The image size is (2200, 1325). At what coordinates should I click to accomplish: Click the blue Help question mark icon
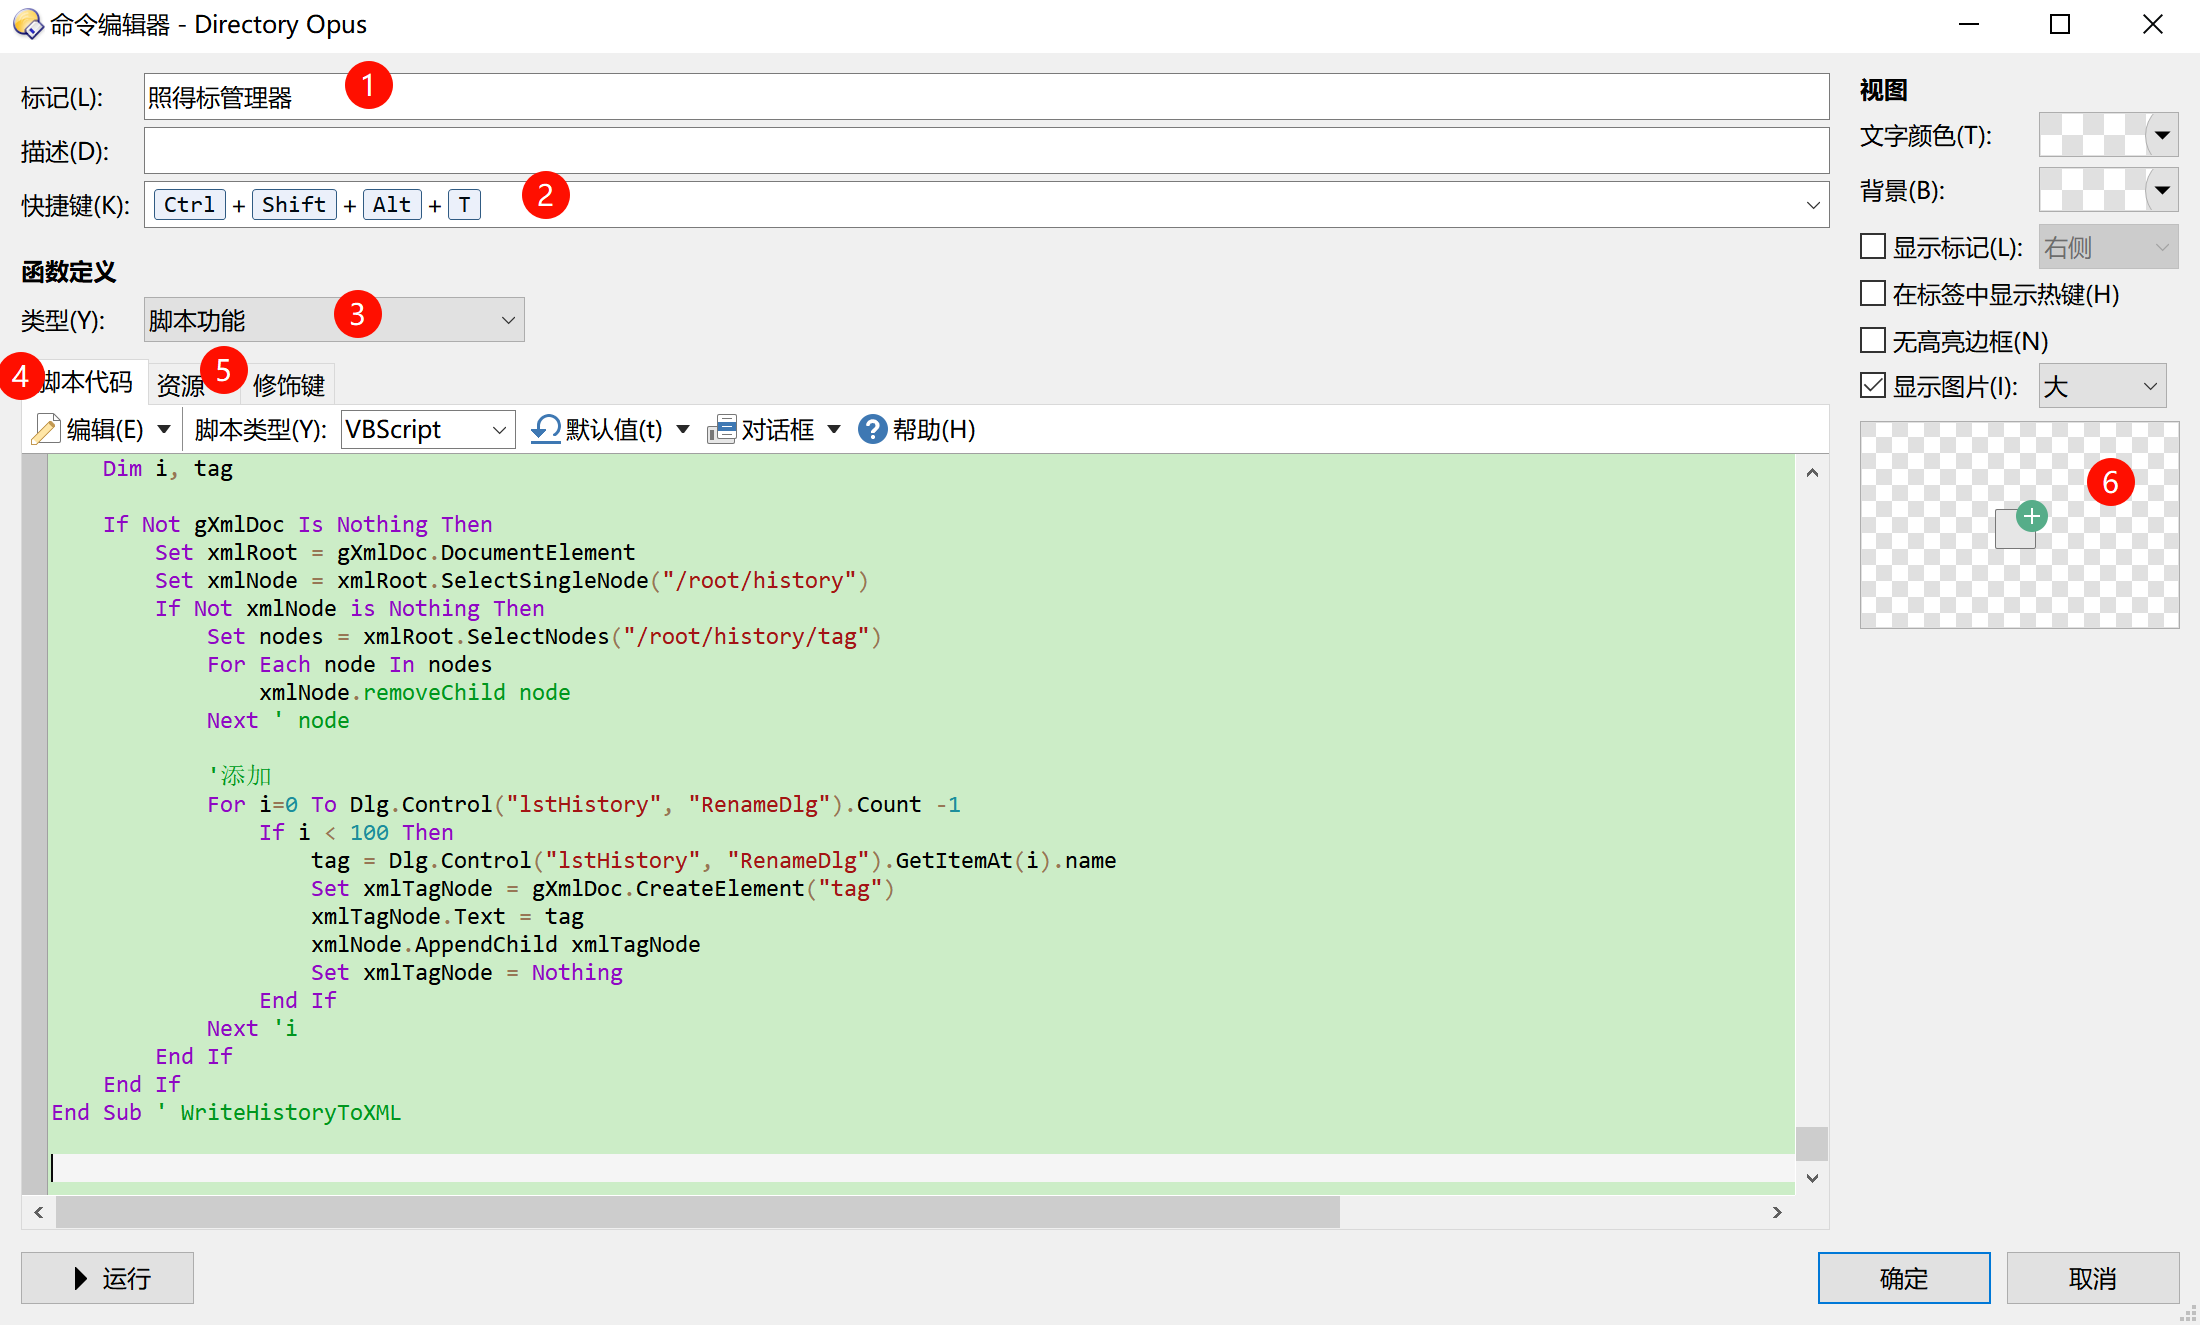[x=872, y=430]
